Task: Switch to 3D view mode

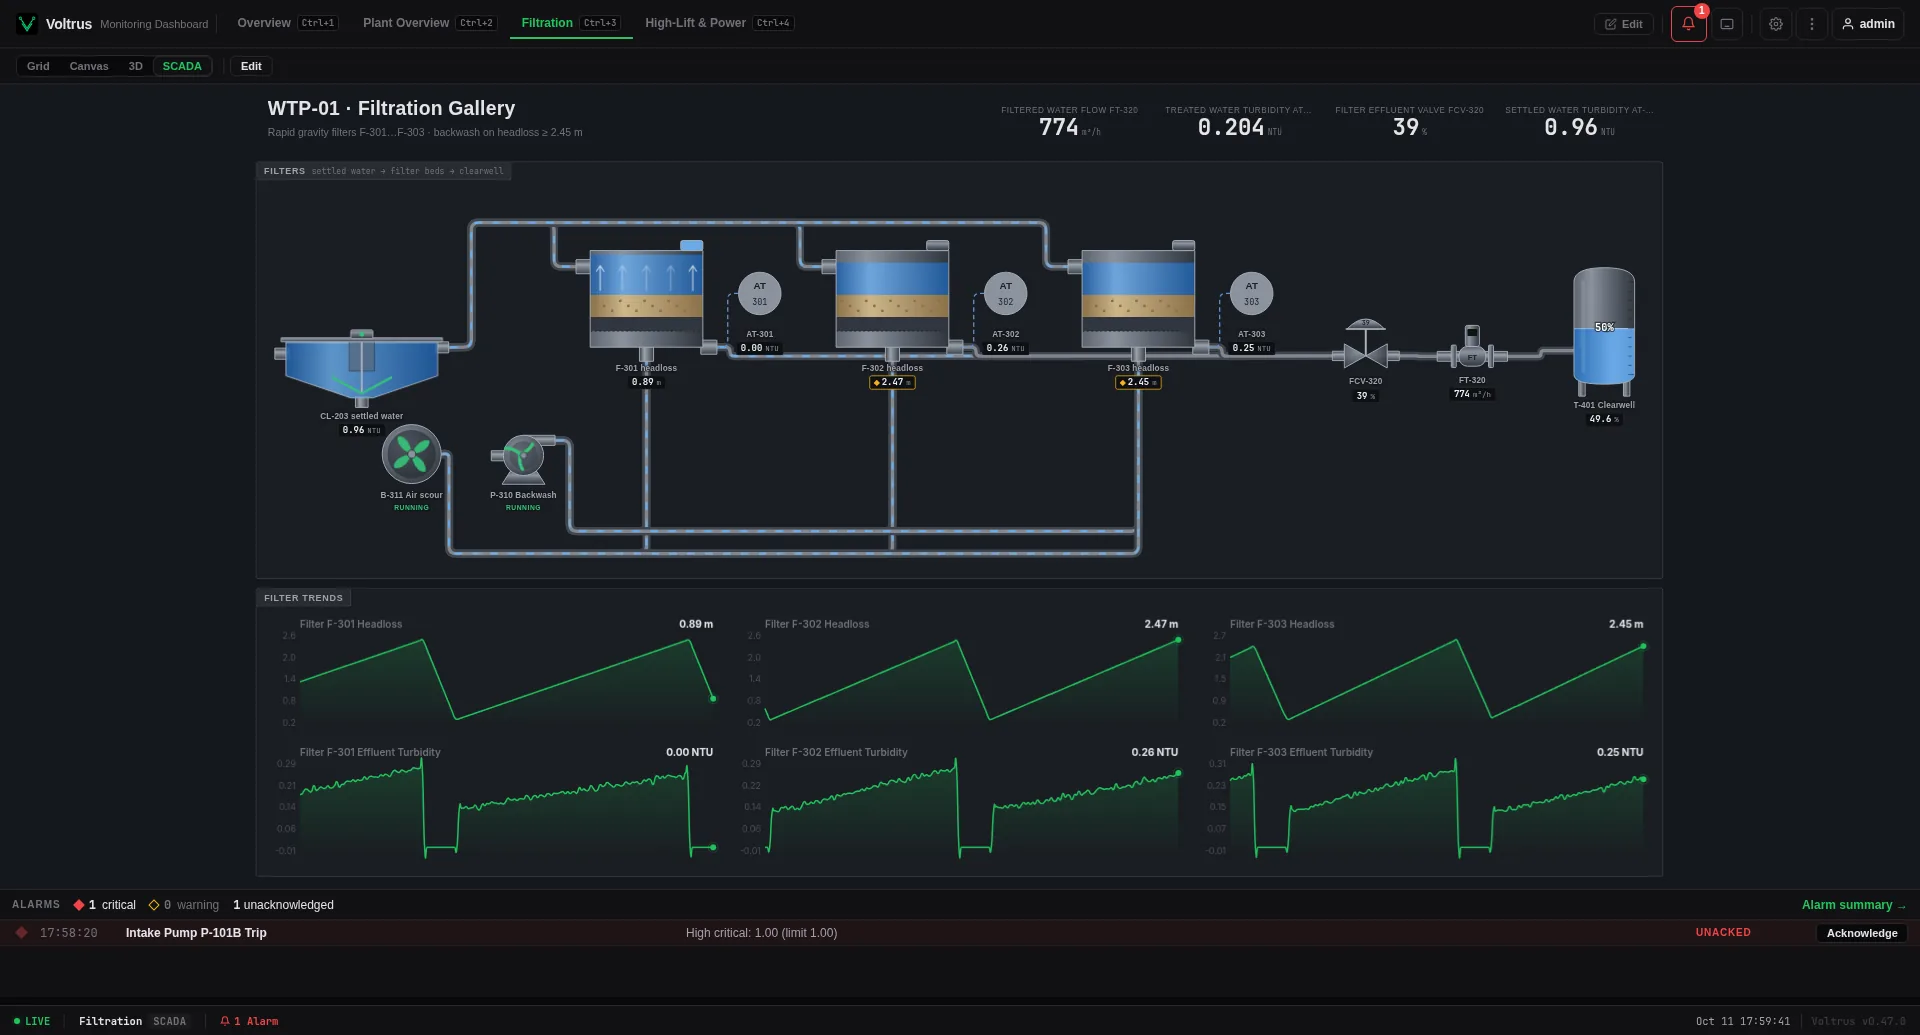Action: click(x=136, y=66)
